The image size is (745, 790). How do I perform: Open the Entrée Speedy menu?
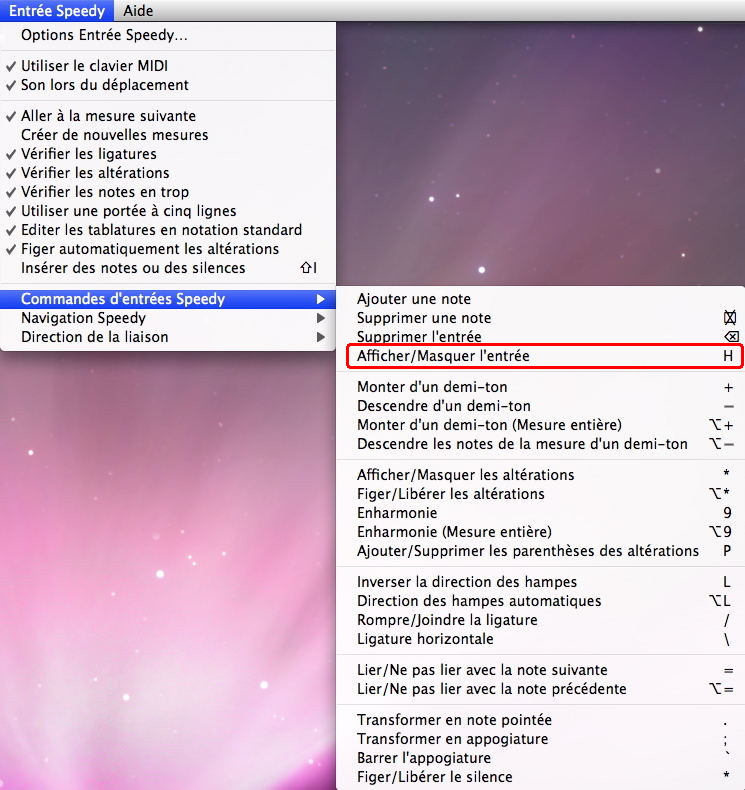57,10
